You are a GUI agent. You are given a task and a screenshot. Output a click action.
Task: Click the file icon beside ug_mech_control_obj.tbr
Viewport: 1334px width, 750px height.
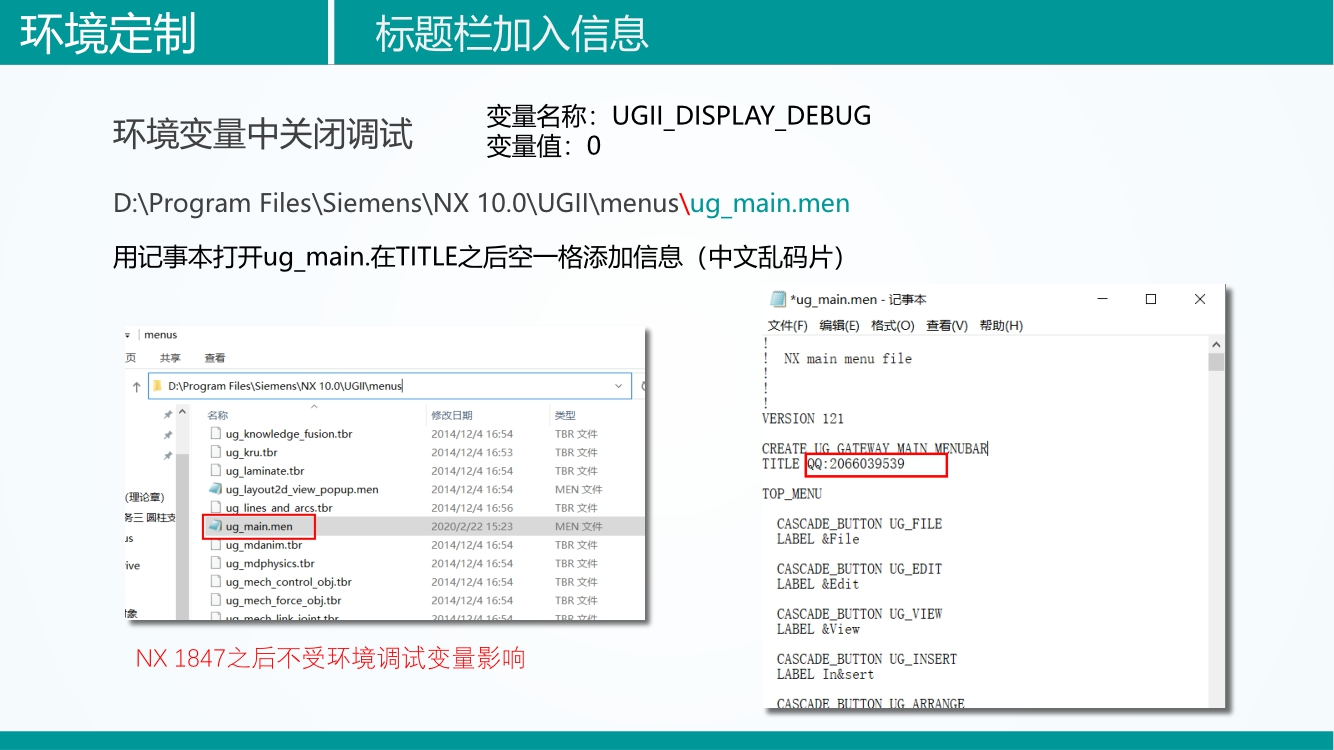coord(215,582)
